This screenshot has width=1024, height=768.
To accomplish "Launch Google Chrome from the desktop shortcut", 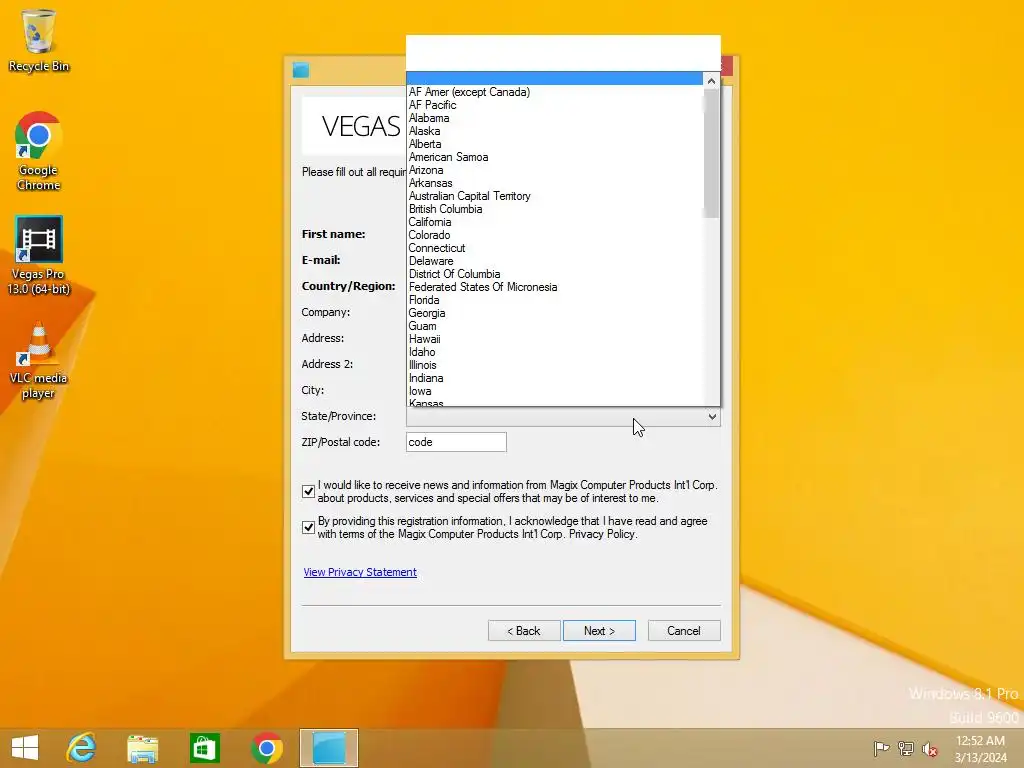I will click(x=39, y=152).
